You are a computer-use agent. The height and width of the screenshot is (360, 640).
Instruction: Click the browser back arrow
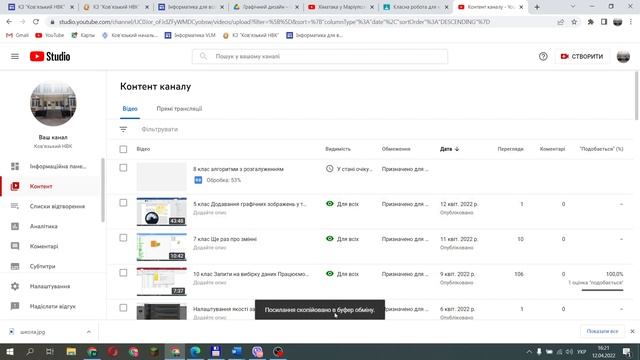click(x=9, y=22)
